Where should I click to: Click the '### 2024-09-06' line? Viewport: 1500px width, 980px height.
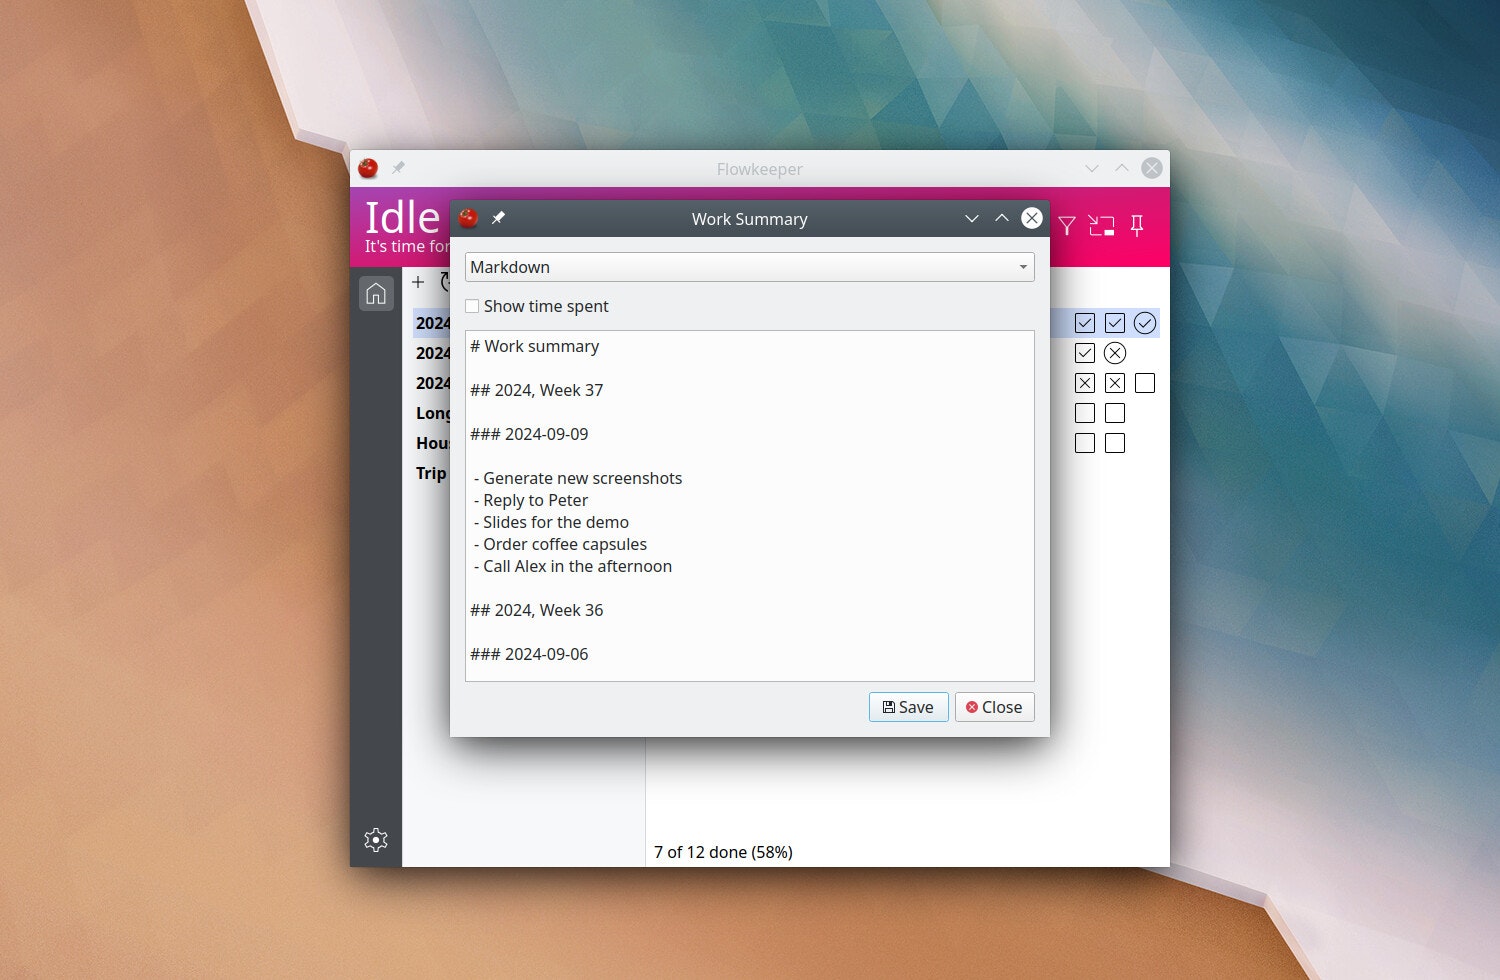529,654
